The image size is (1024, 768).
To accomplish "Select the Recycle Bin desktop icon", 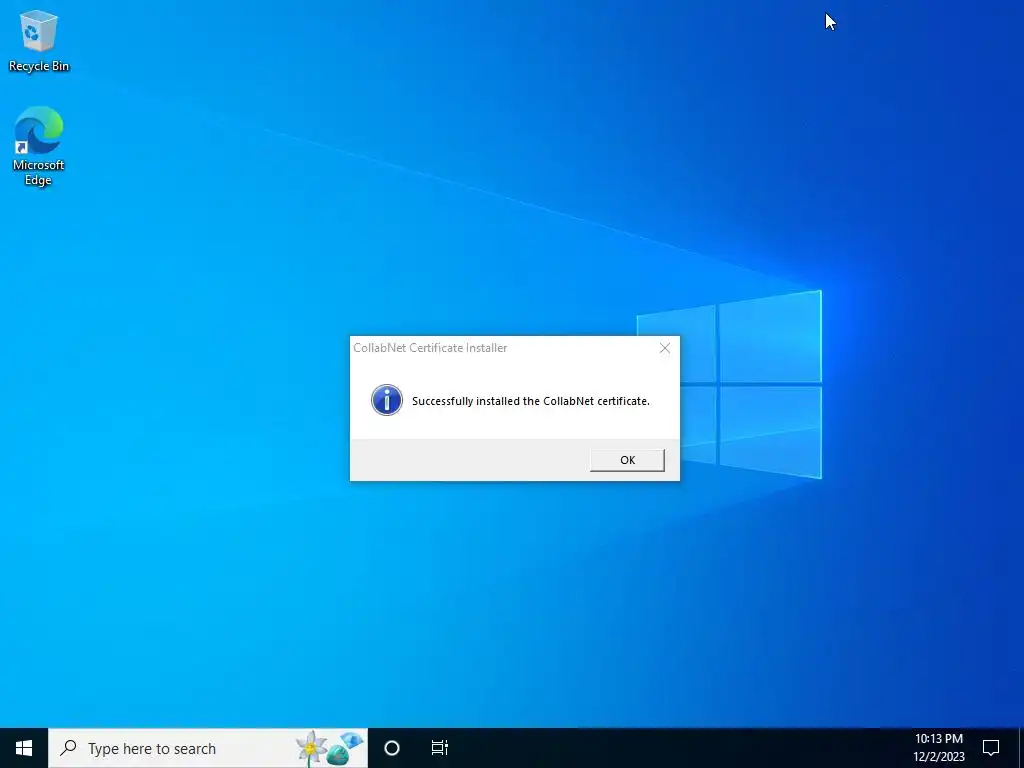I will (x=39, y=40).
